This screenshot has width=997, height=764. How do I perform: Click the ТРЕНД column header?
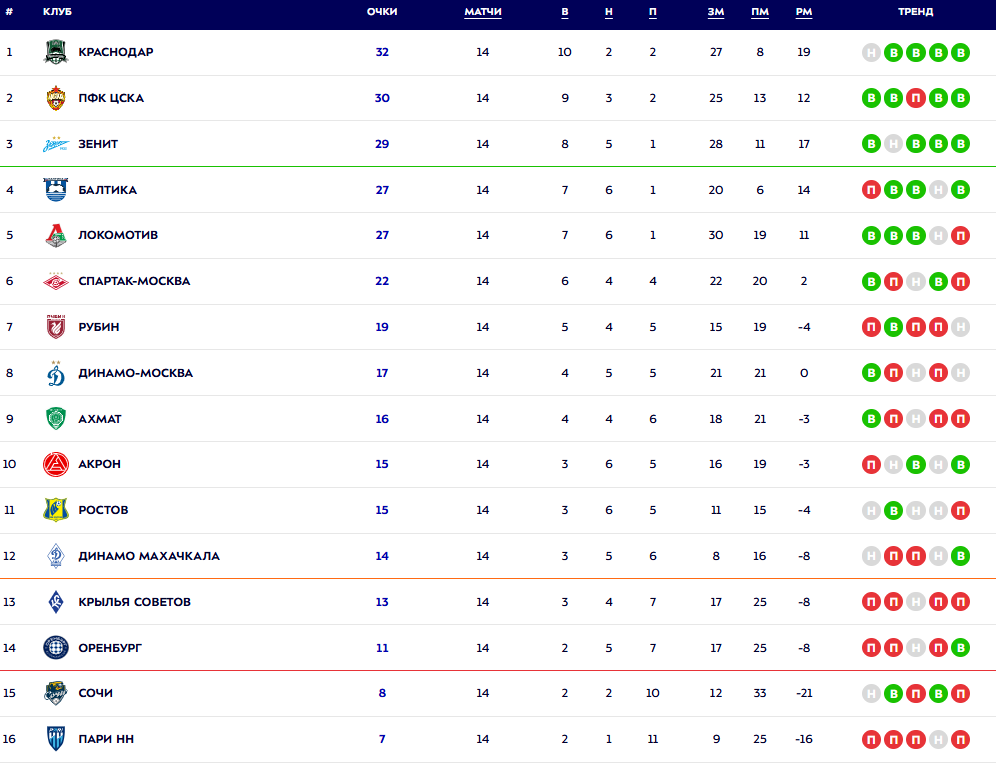915,12
